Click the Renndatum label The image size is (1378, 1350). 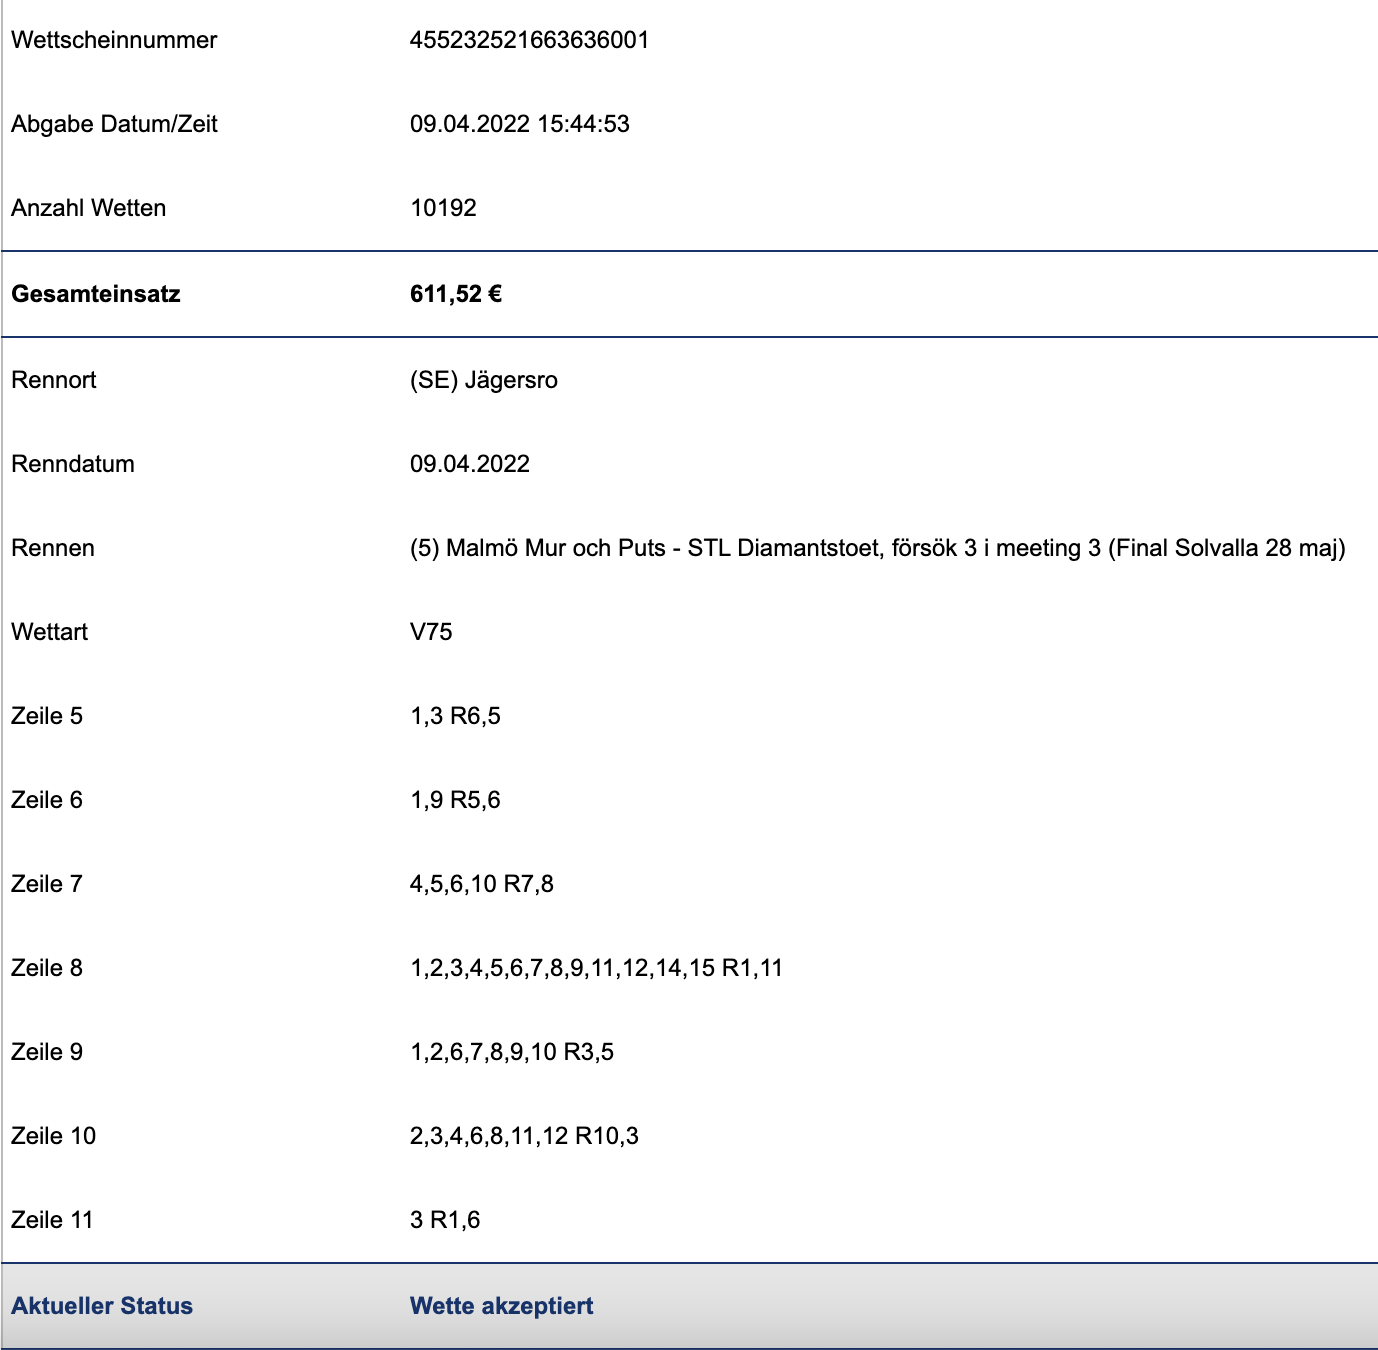coord(72,464)
